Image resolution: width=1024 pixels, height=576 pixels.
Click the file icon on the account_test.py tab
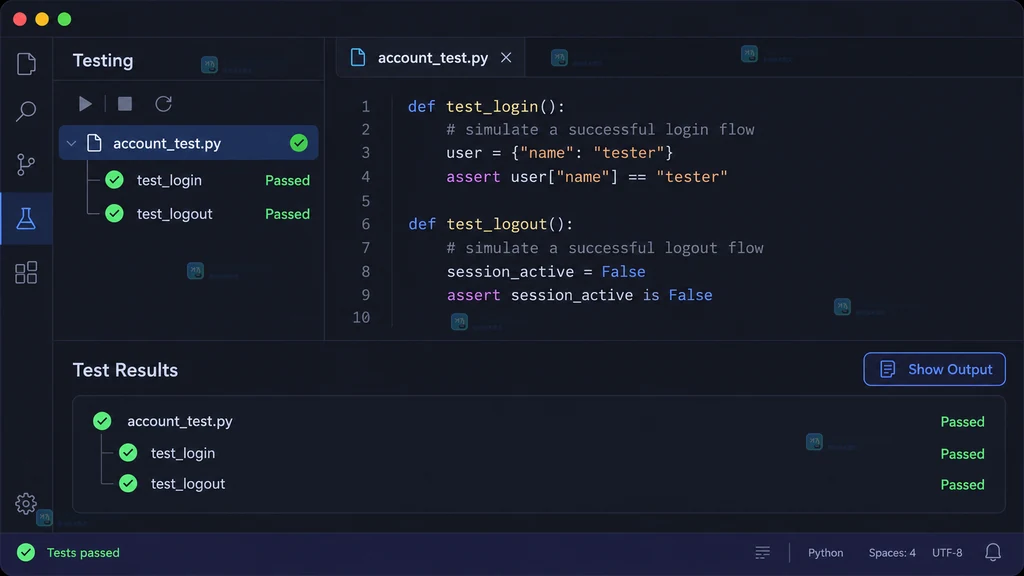[358, 57]
